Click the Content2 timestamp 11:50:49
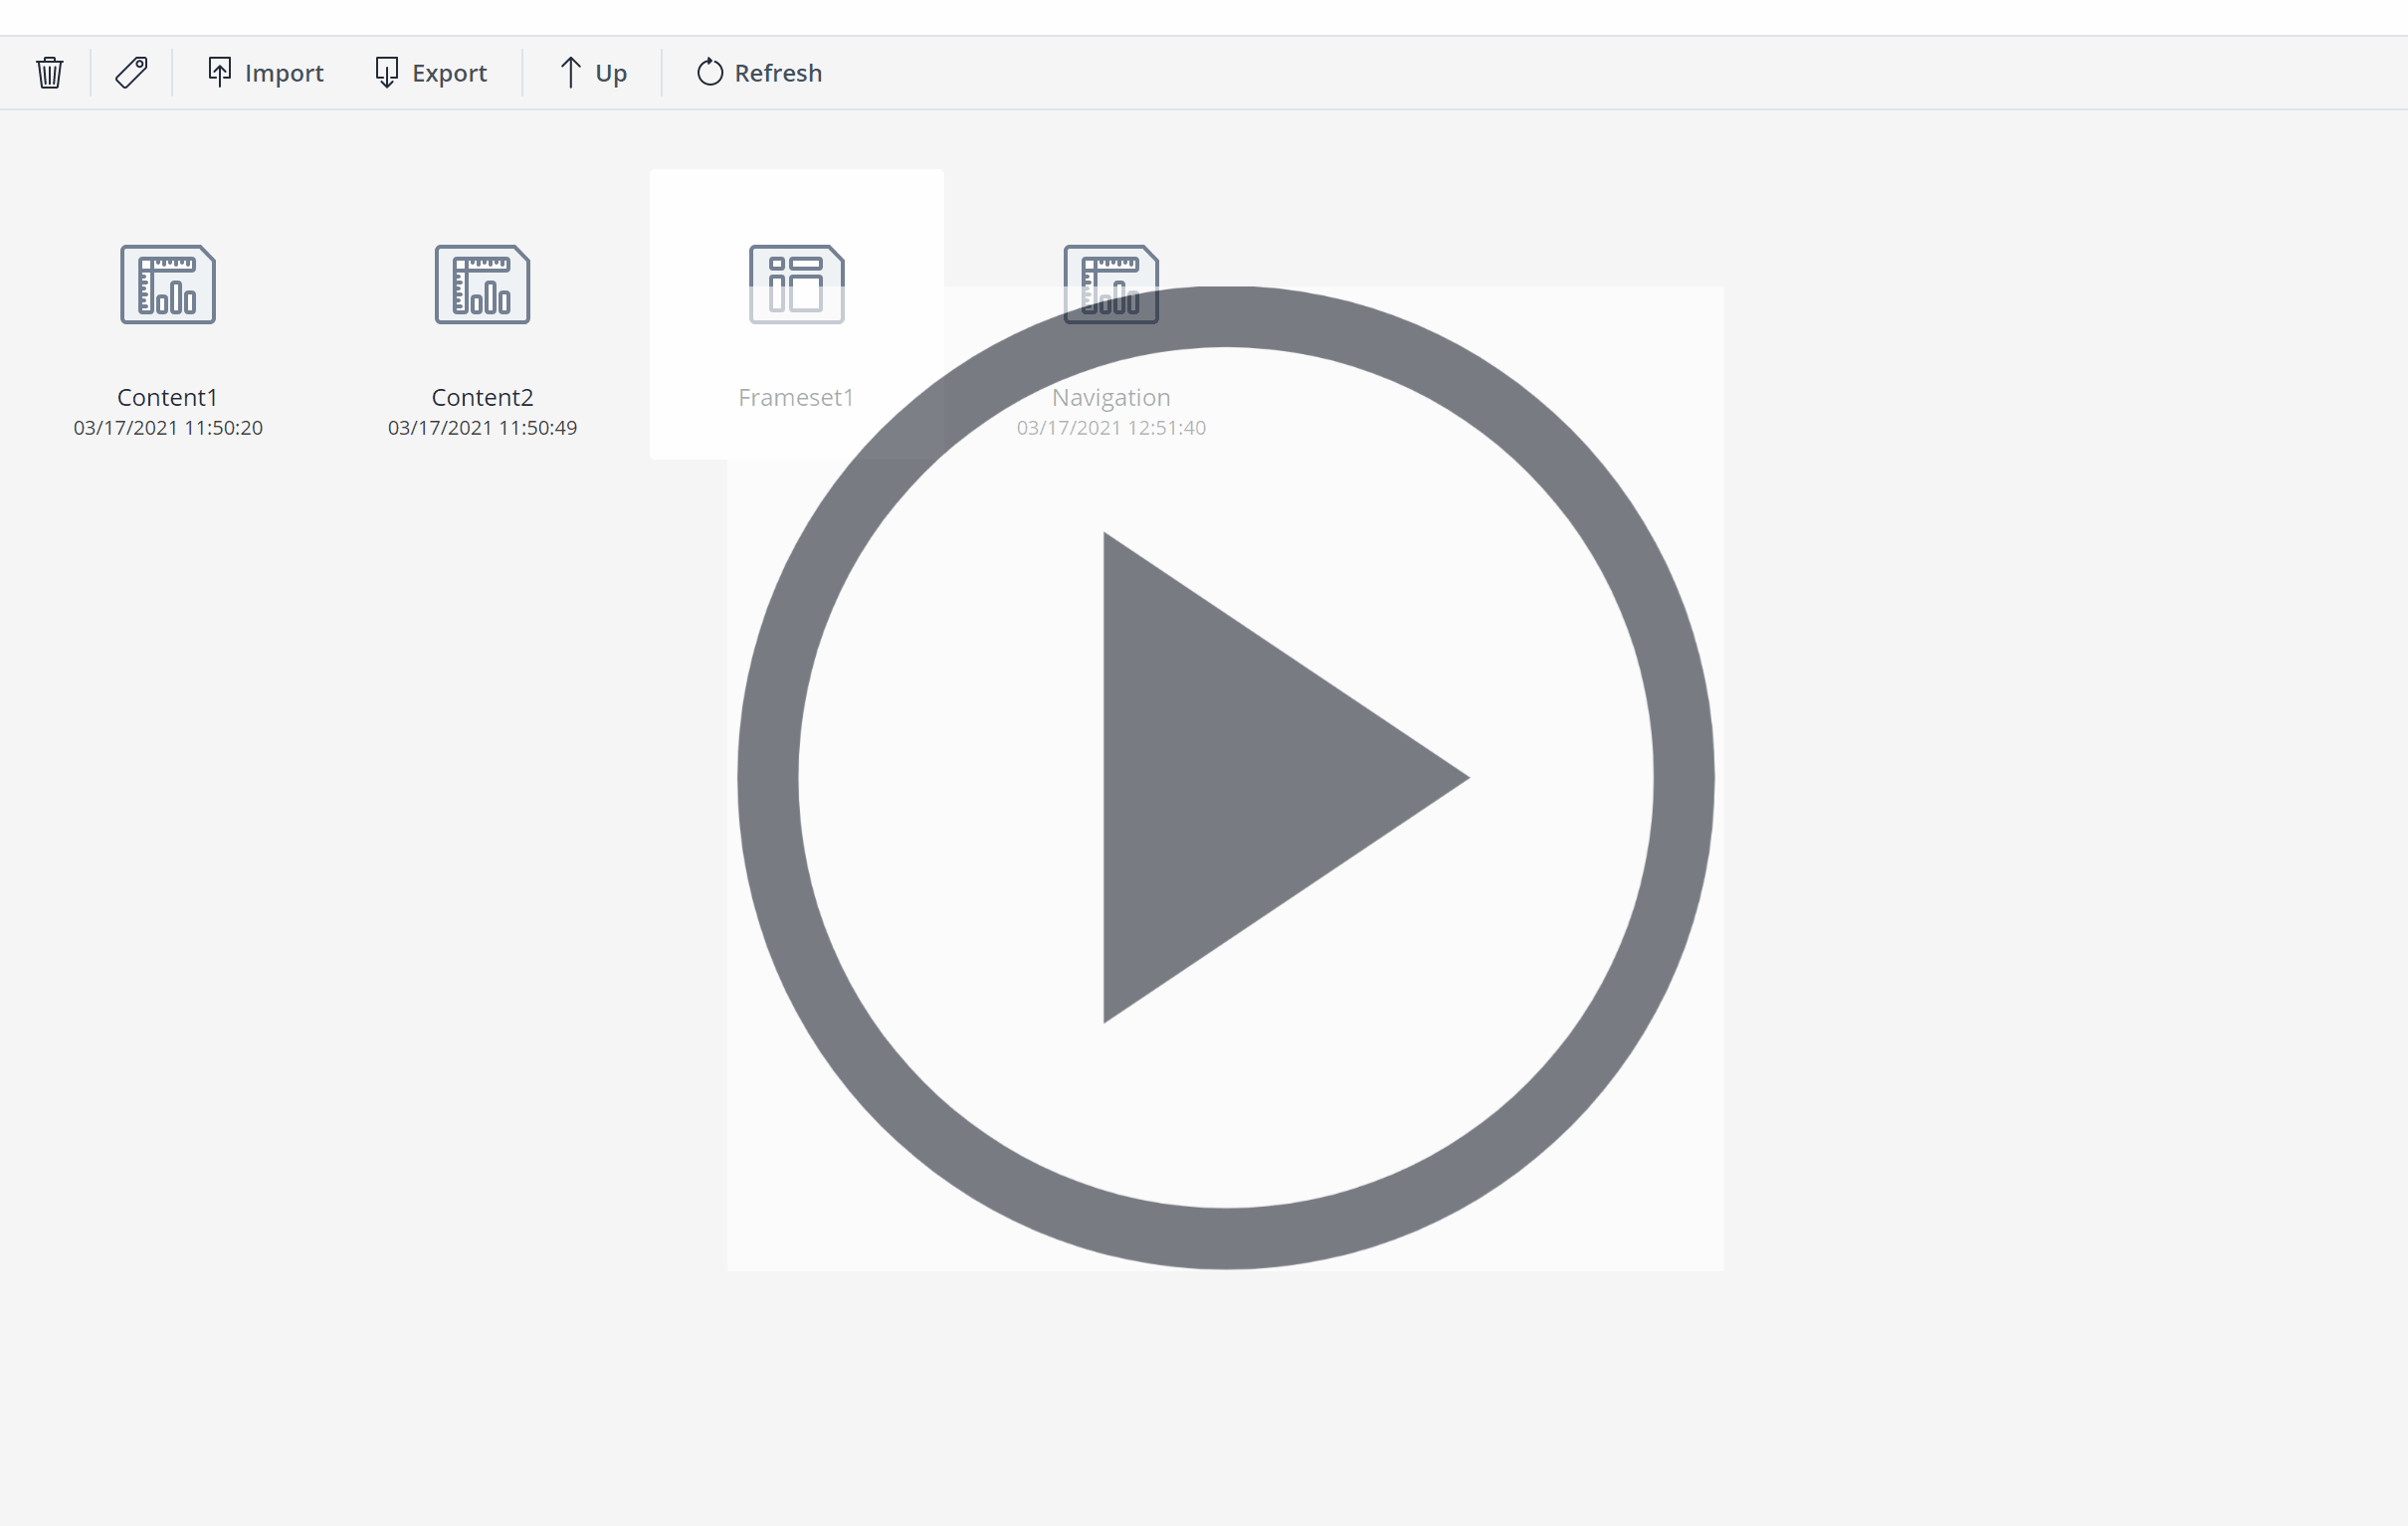 click(x=482, y=428)
